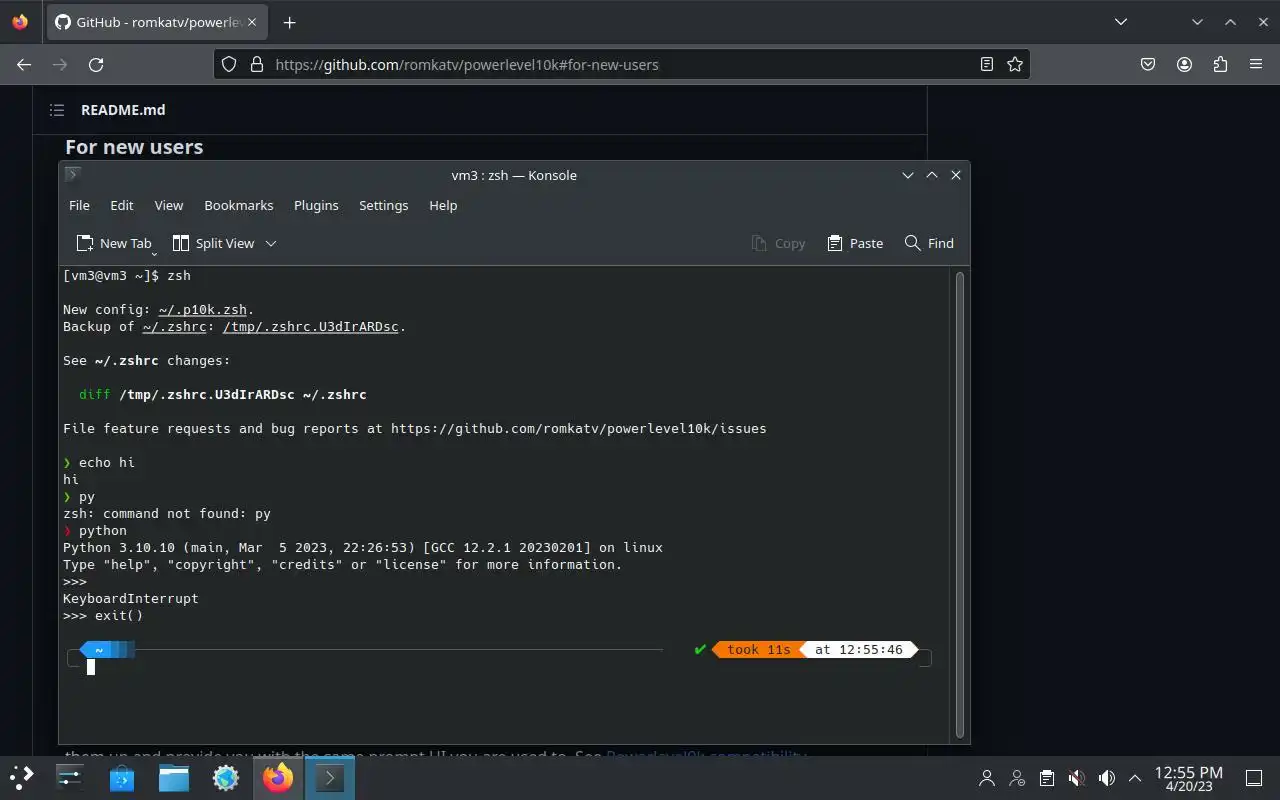Click Split View toolbar button

[x=214, y=243]
